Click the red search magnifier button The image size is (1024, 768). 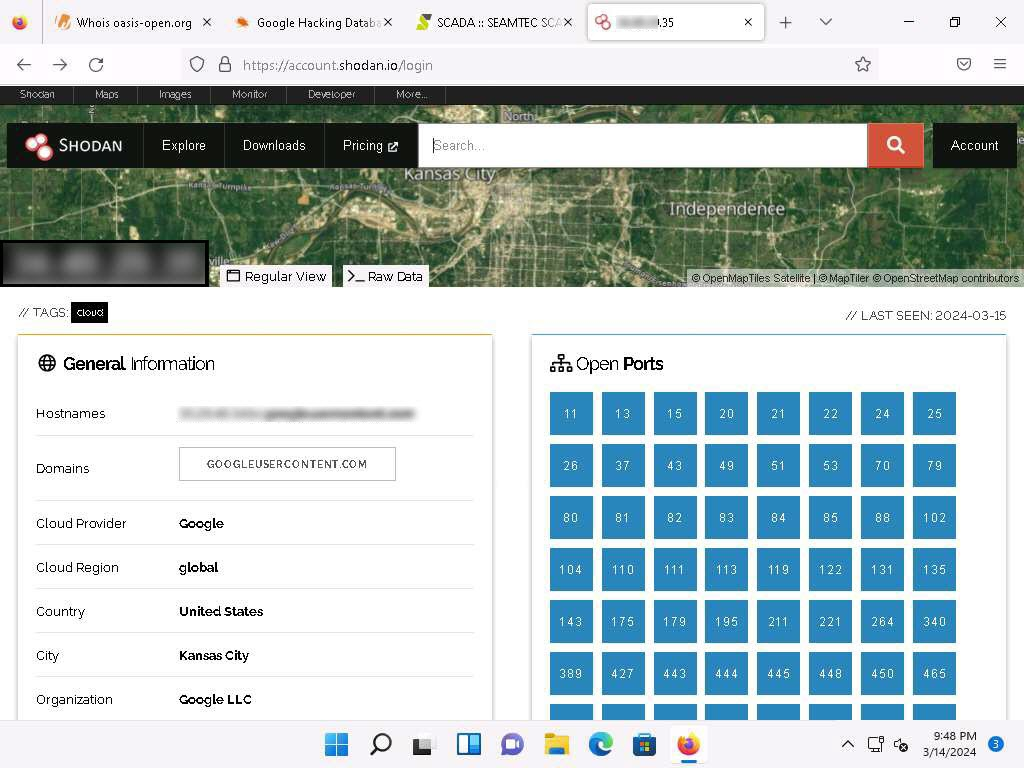[895, 145]
